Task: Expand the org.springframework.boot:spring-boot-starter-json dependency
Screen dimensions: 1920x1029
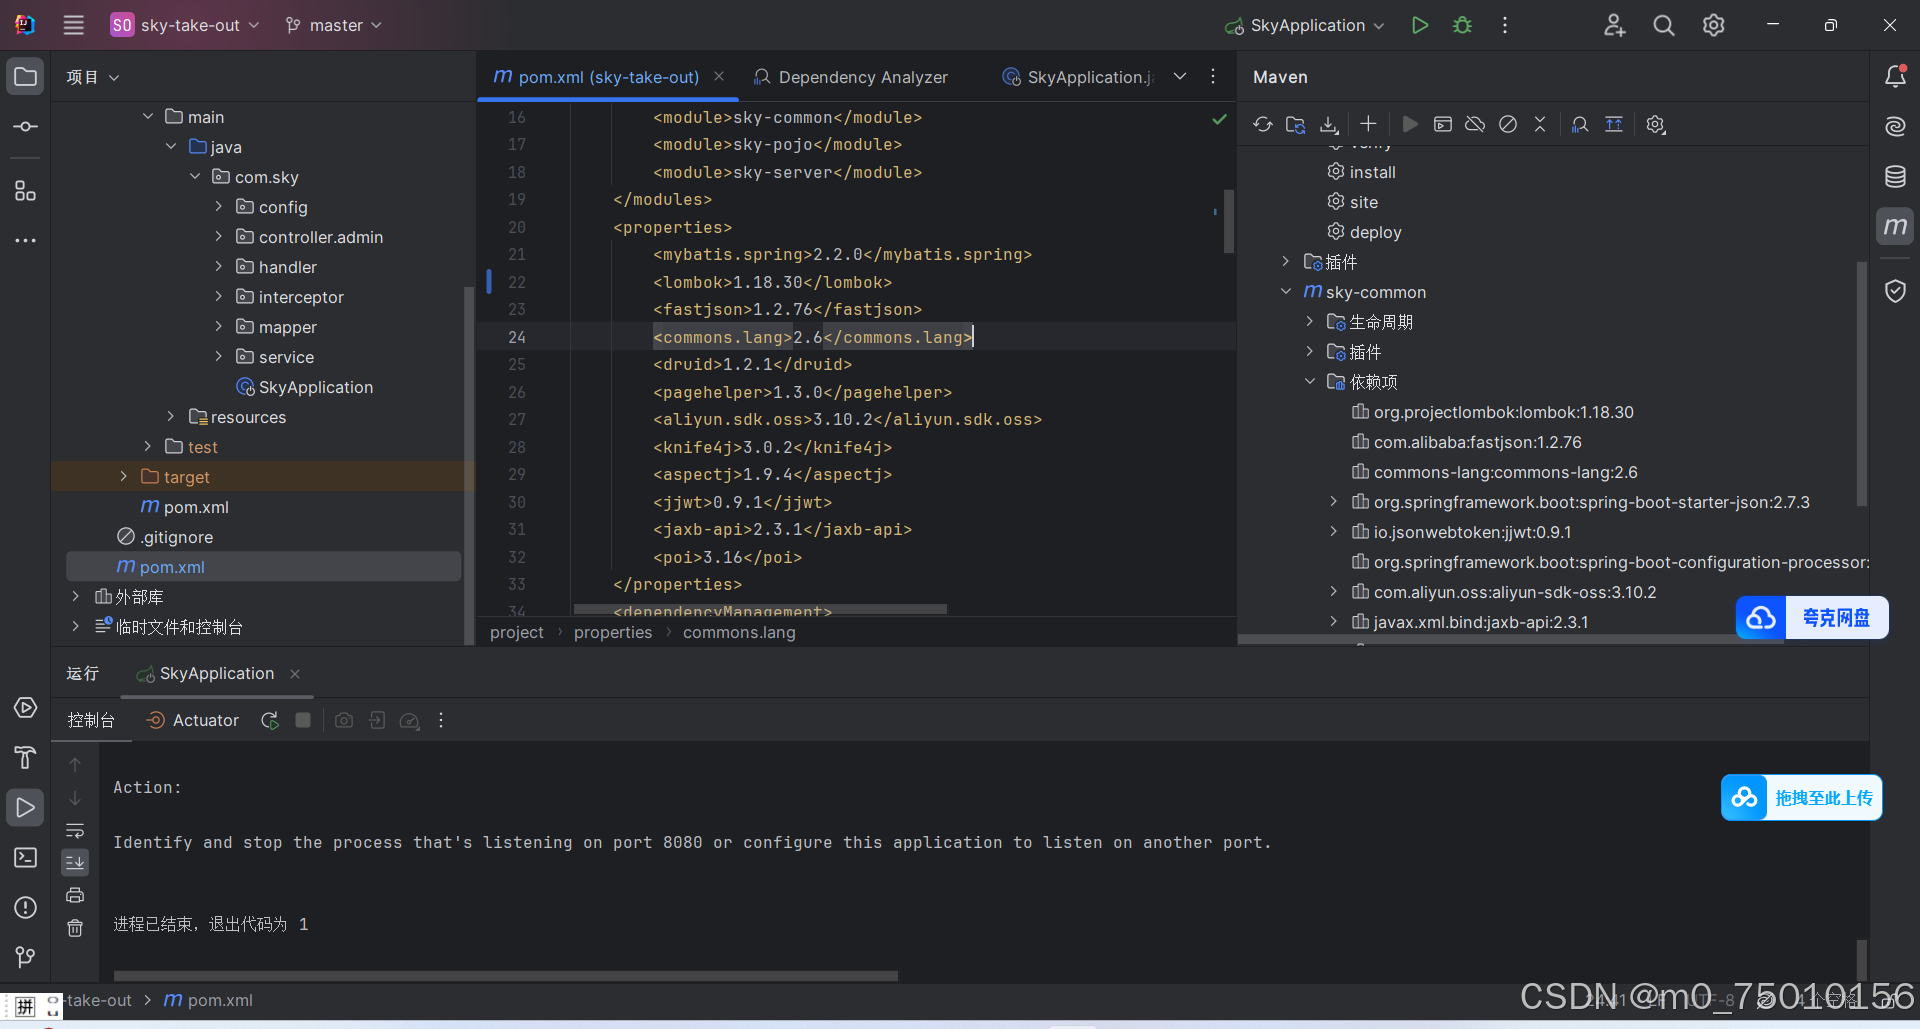Action: tap(1333, 502)
